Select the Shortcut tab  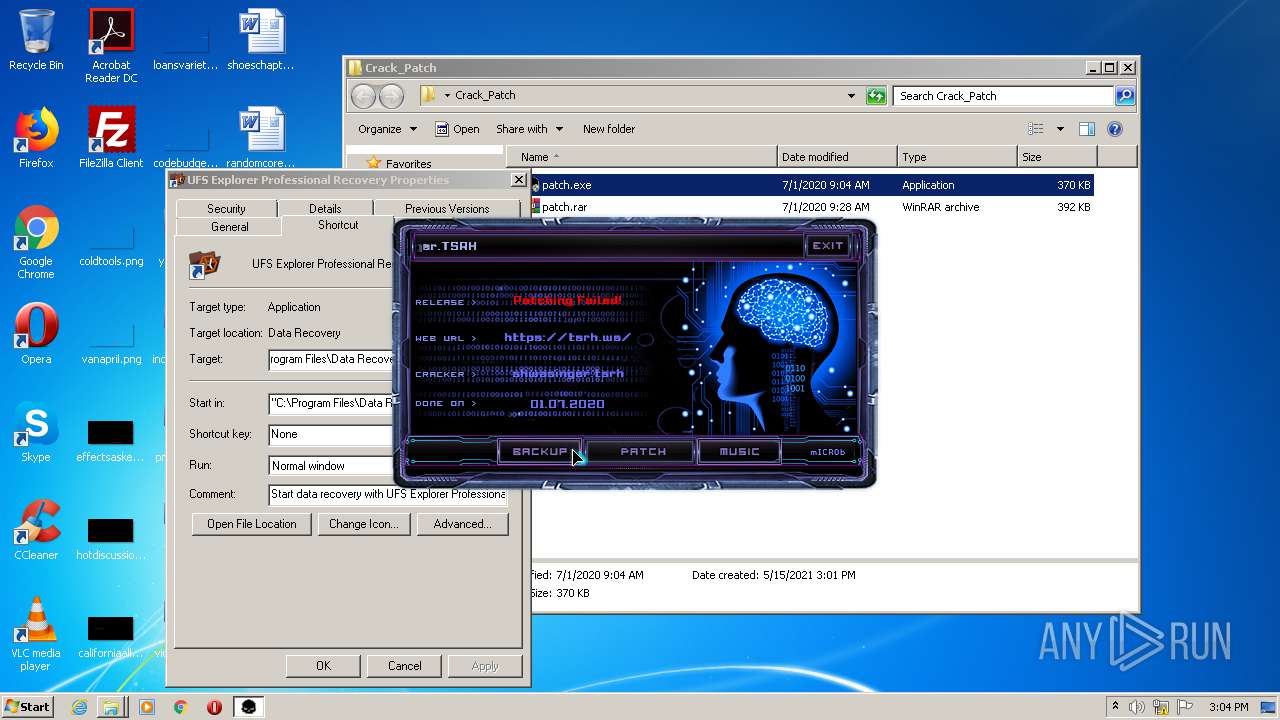(x=338, y=225)
